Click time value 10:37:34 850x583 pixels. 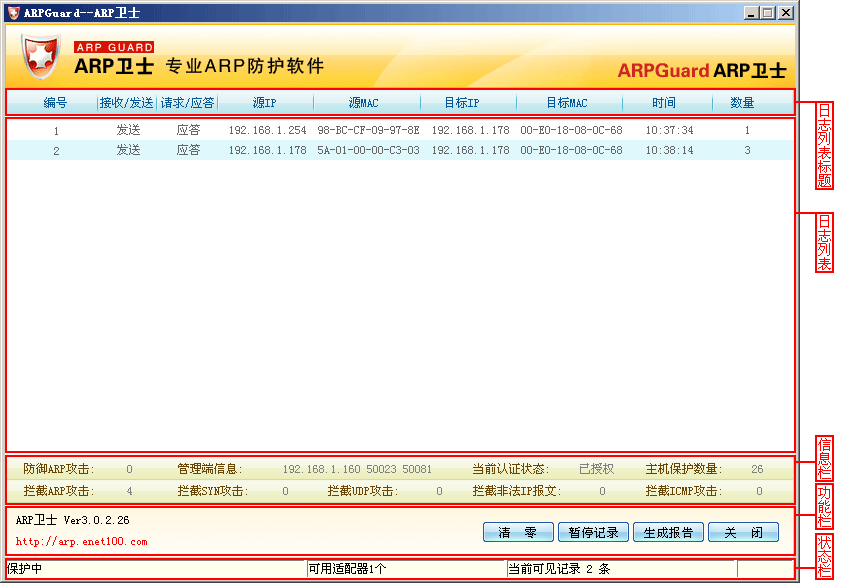coord(669,130)
